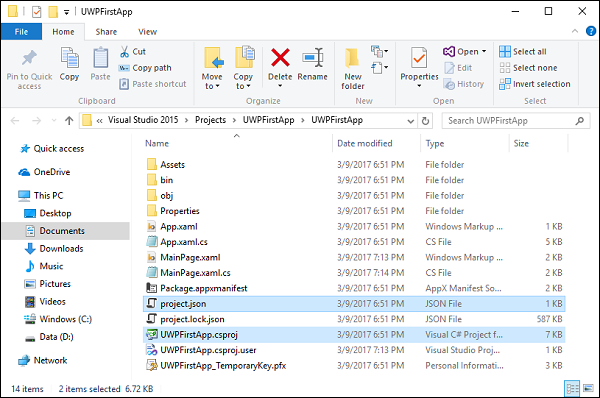
Task: Open the New item dropdown
Action: pos(379,51)
